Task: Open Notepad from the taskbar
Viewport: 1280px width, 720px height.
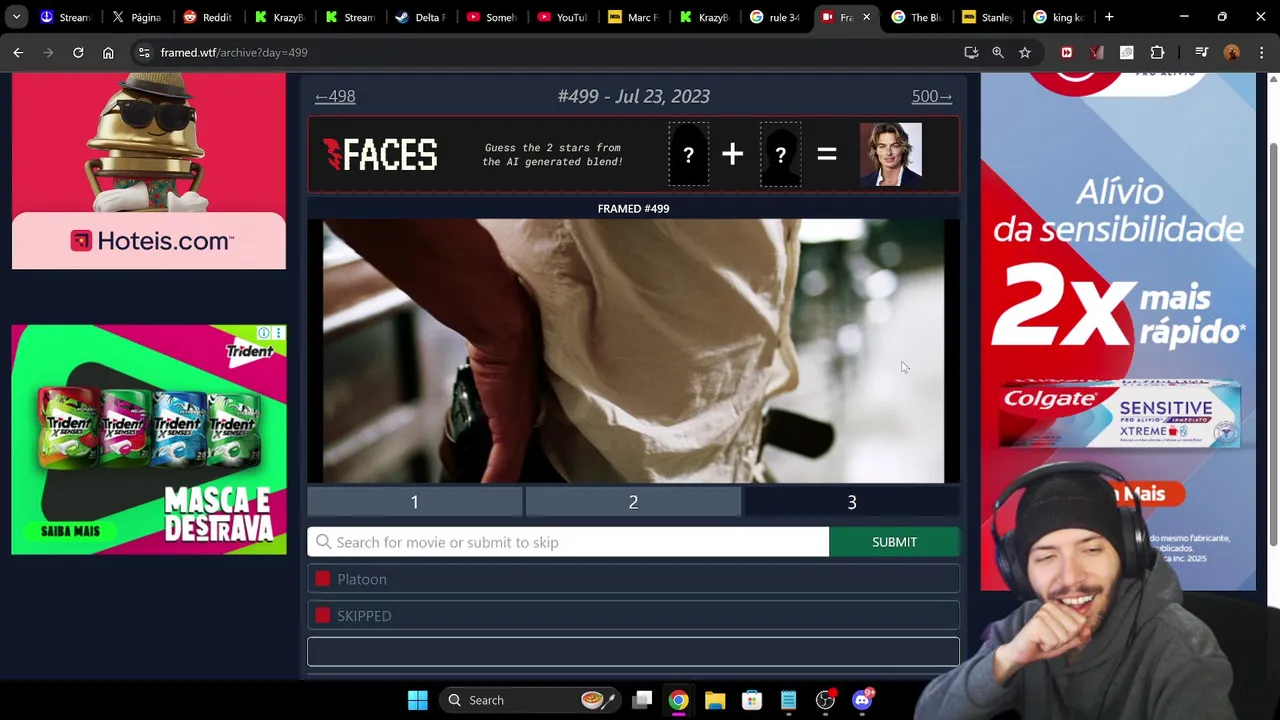Action: click(788, 700)
